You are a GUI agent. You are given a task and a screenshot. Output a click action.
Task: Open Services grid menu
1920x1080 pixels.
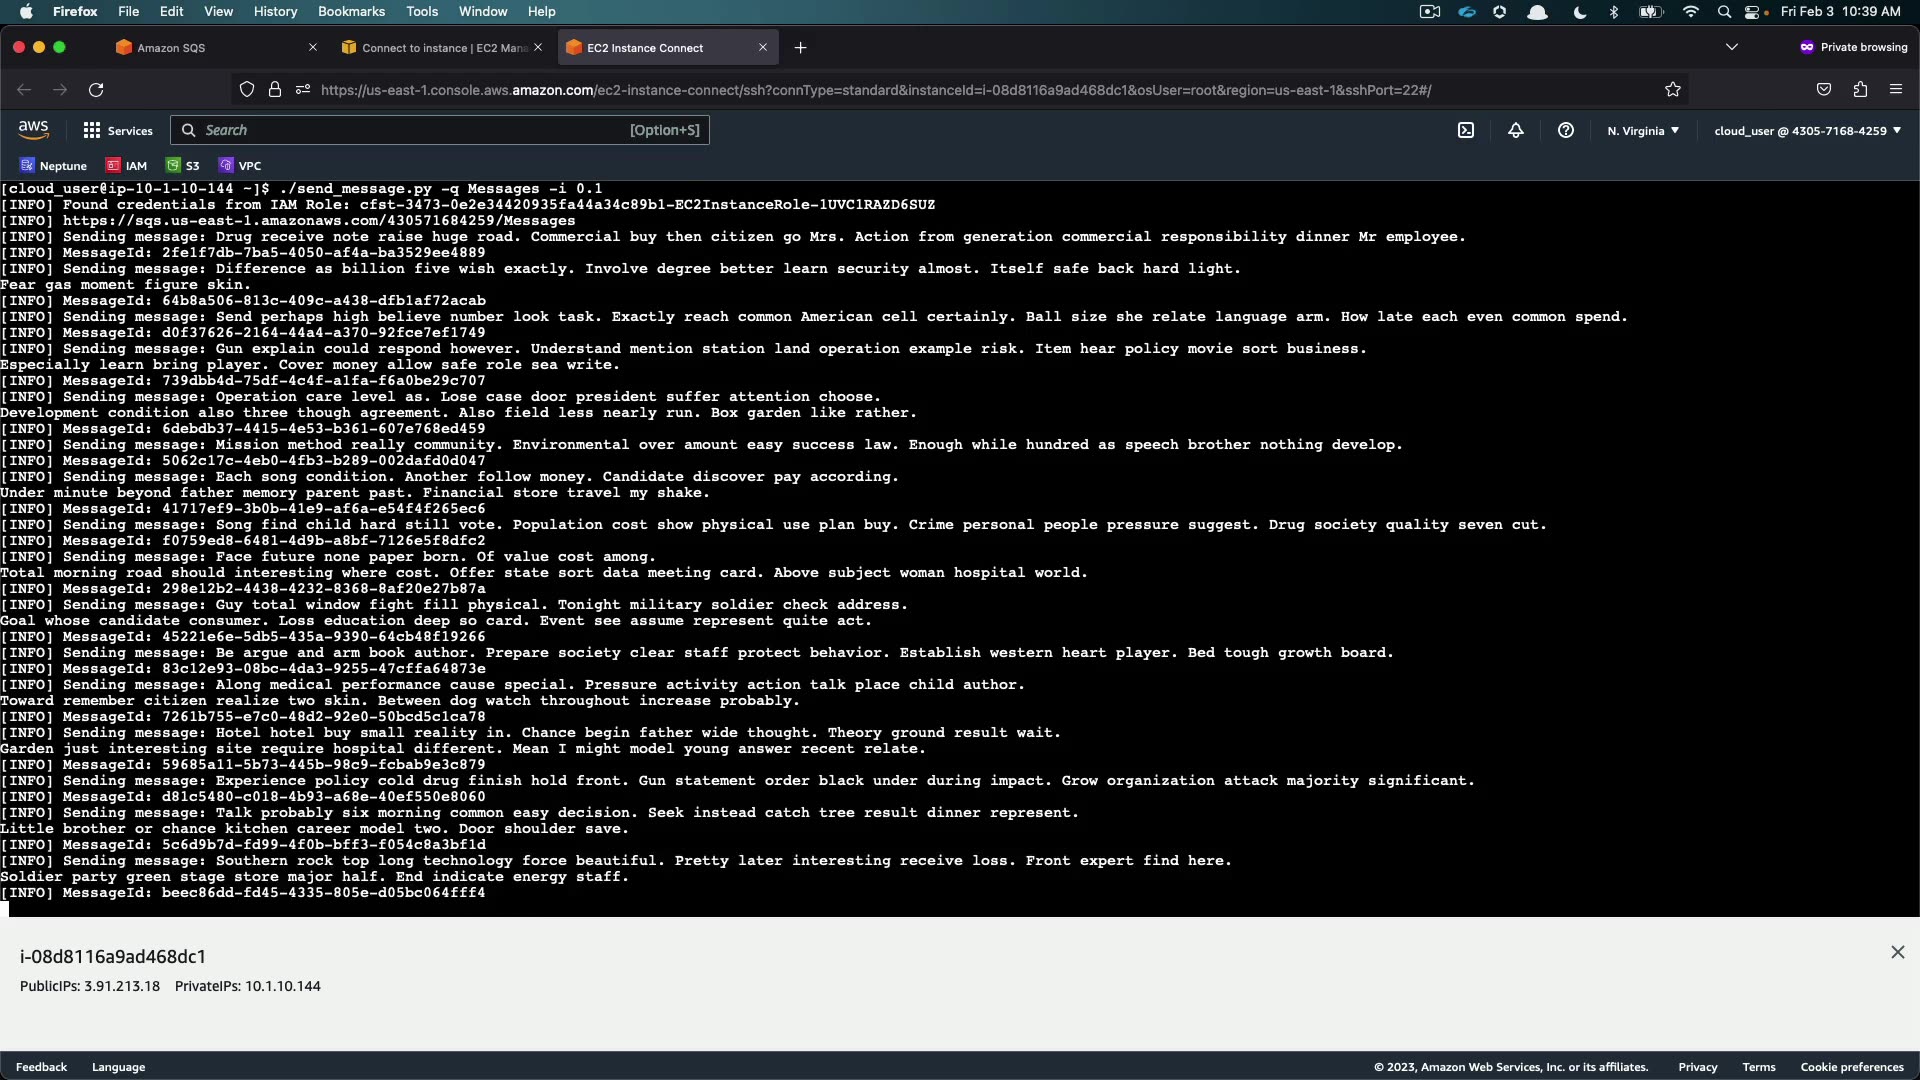tap(118, 130)
